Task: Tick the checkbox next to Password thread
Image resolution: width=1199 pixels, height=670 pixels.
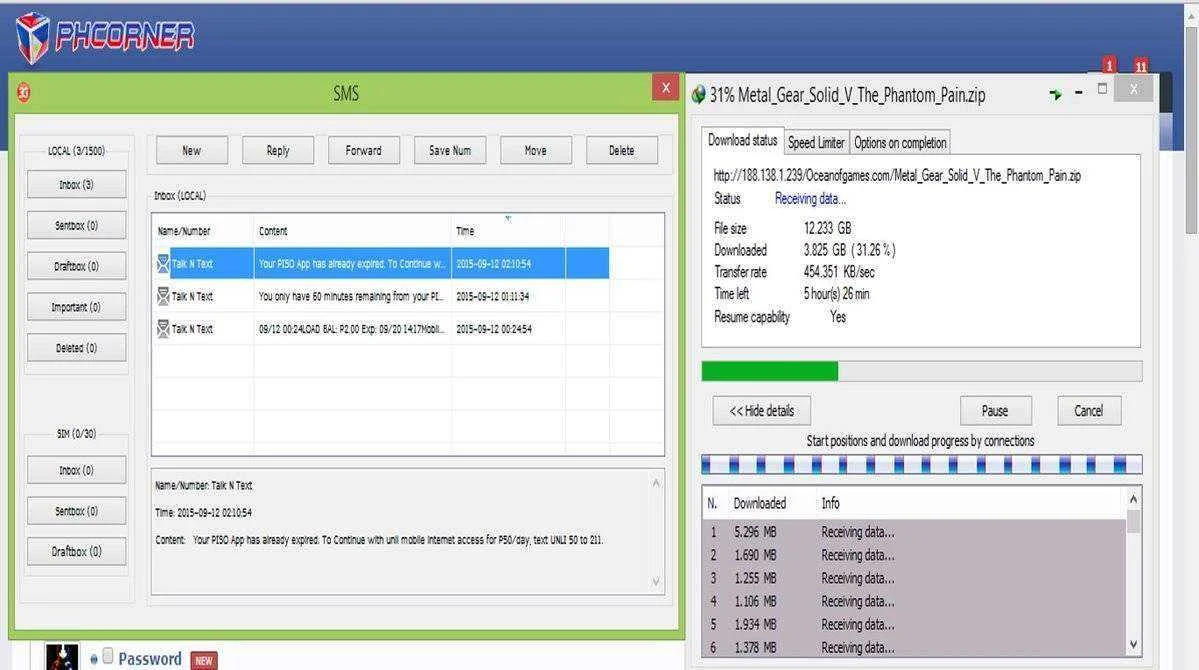Action: [108, 656]
